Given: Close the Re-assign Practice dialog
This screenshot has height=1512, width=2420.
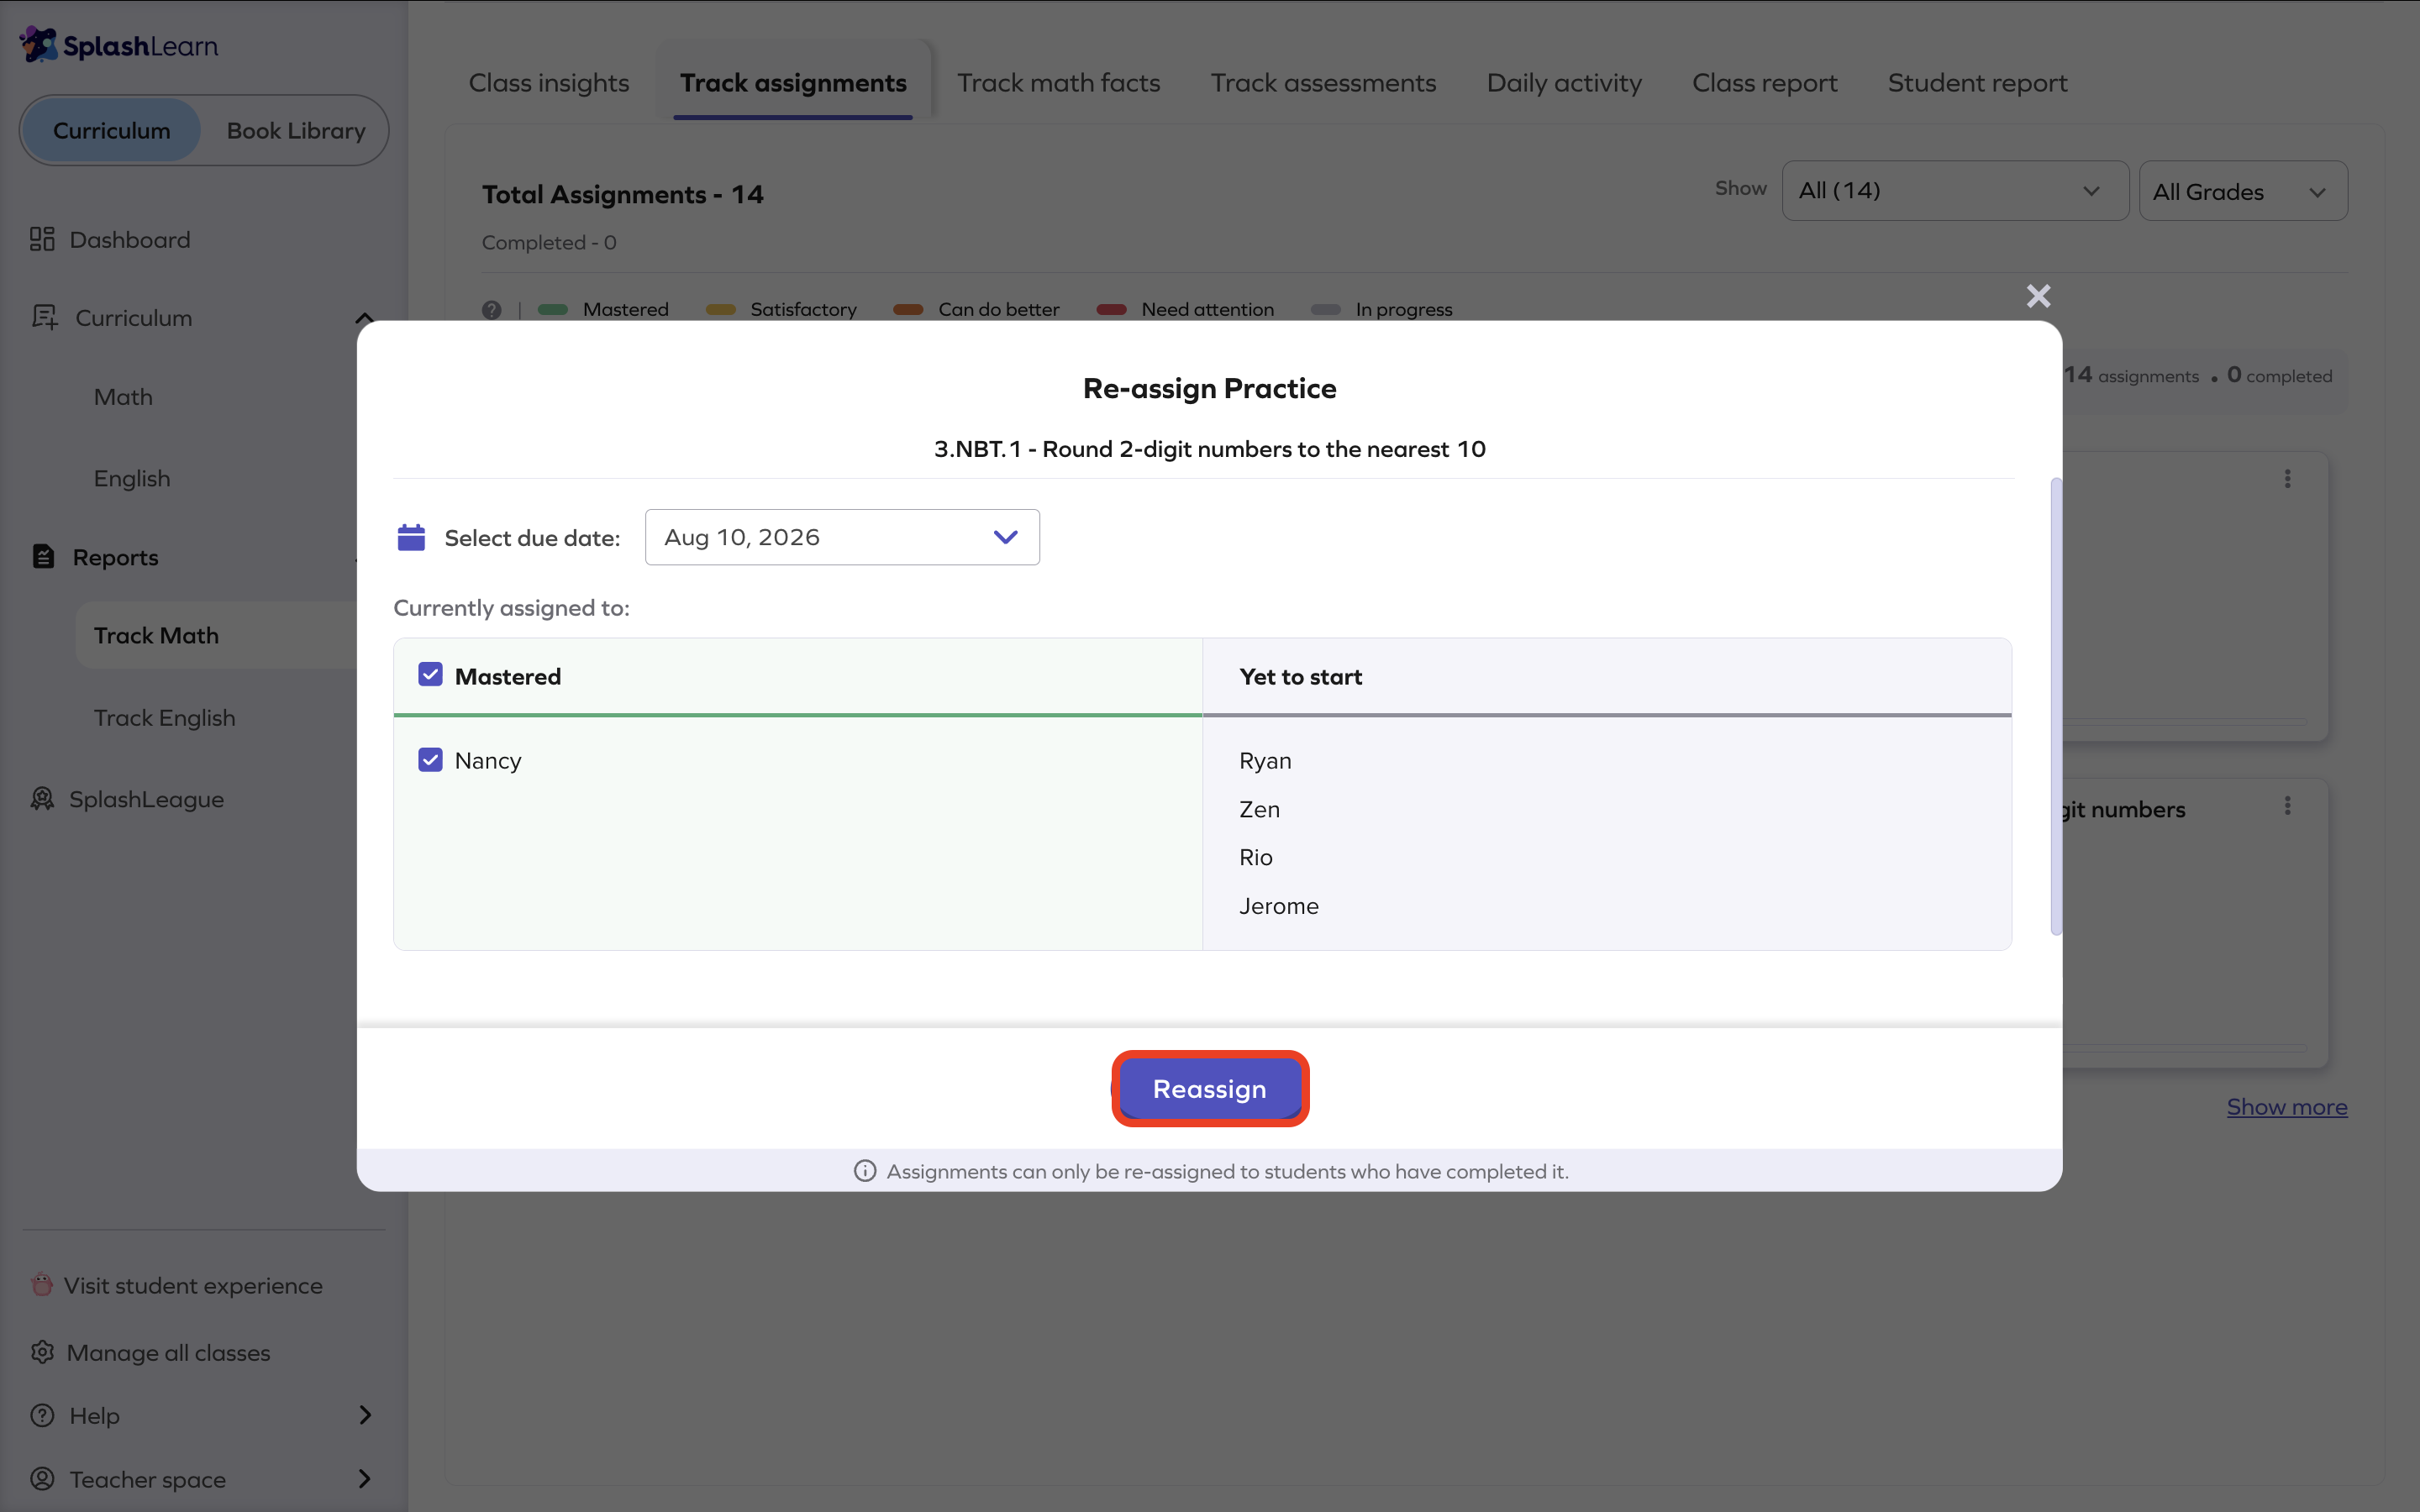Looking at the screenshot, I should [x=2038, y=296].
